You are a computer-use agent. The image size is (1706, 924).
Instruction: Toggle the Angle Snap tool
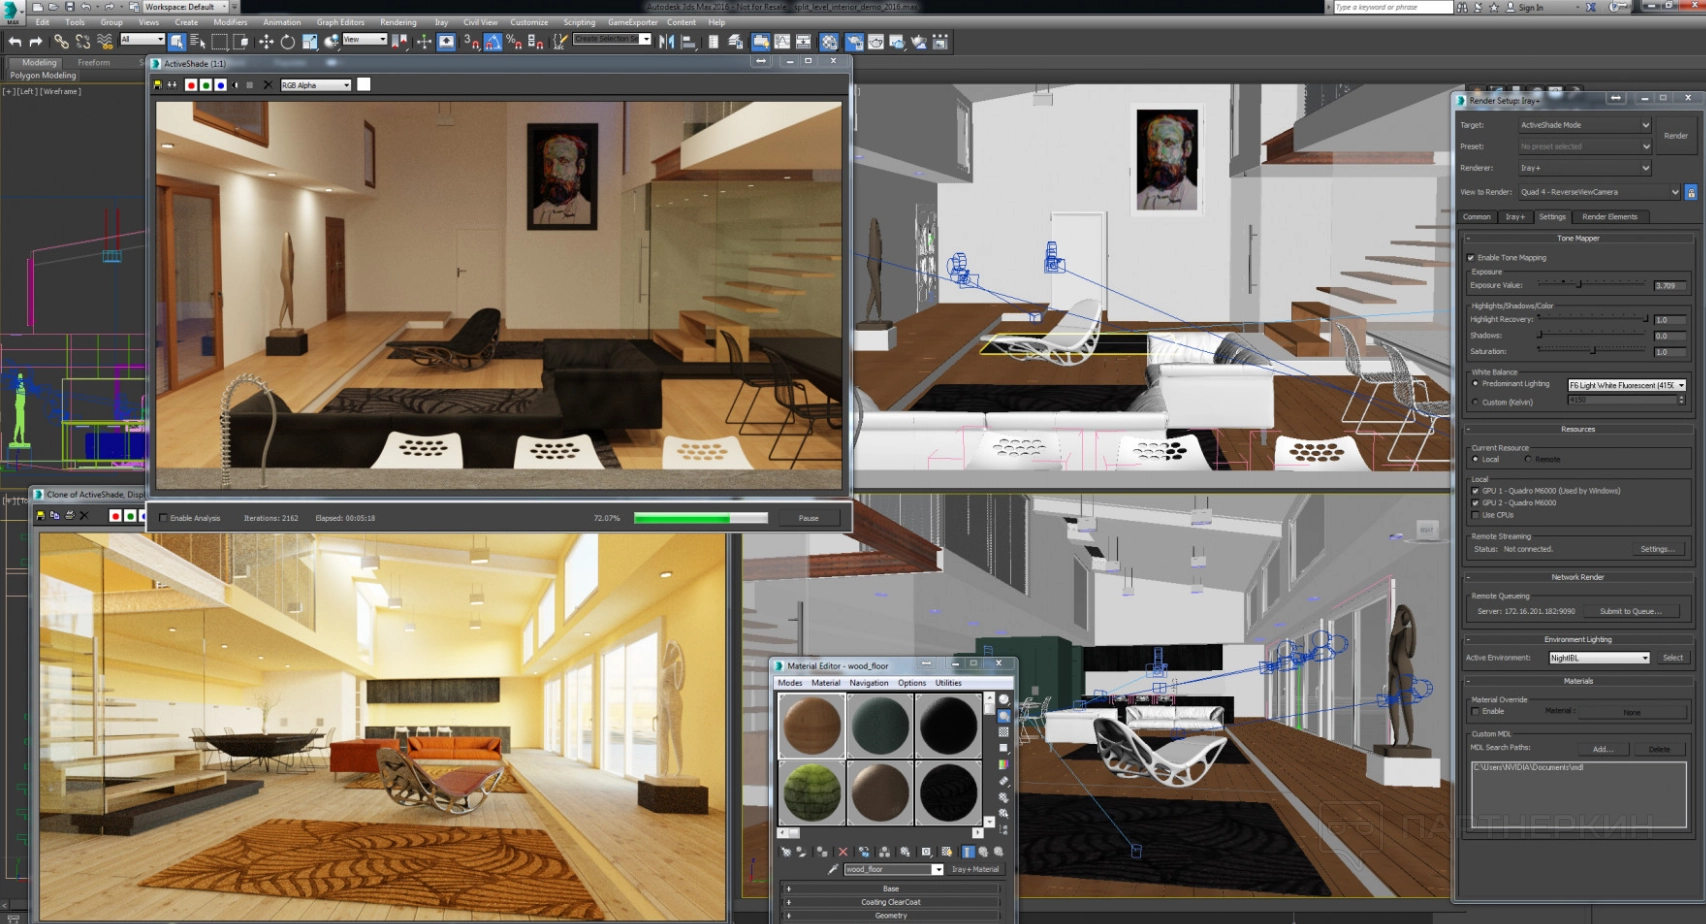493,42
